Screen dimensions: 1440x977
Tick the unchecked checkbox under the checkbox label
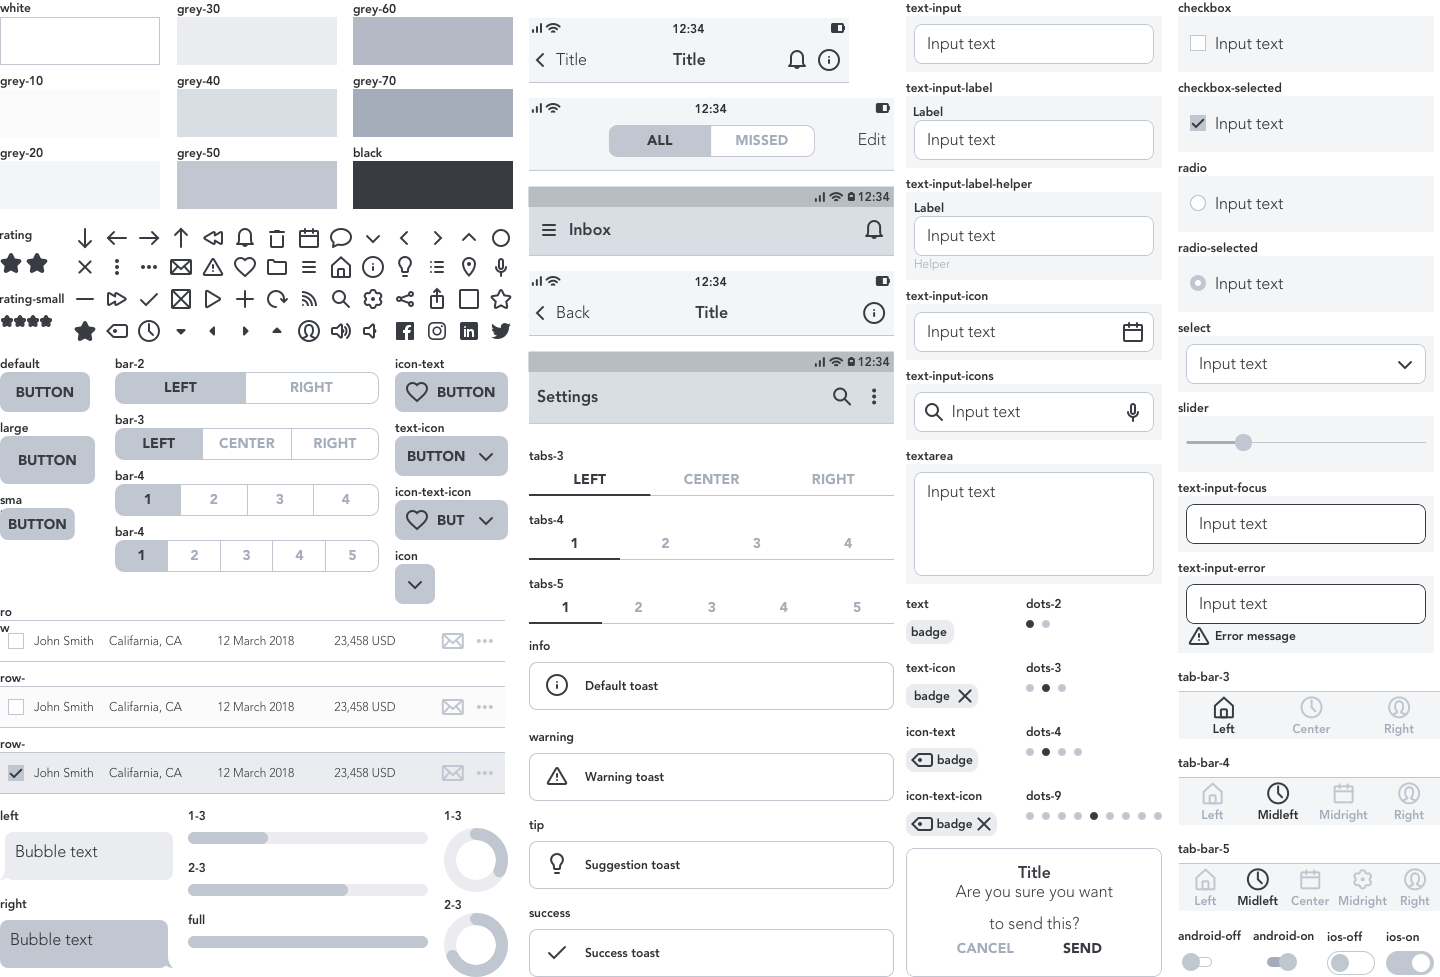(1198, 44)
